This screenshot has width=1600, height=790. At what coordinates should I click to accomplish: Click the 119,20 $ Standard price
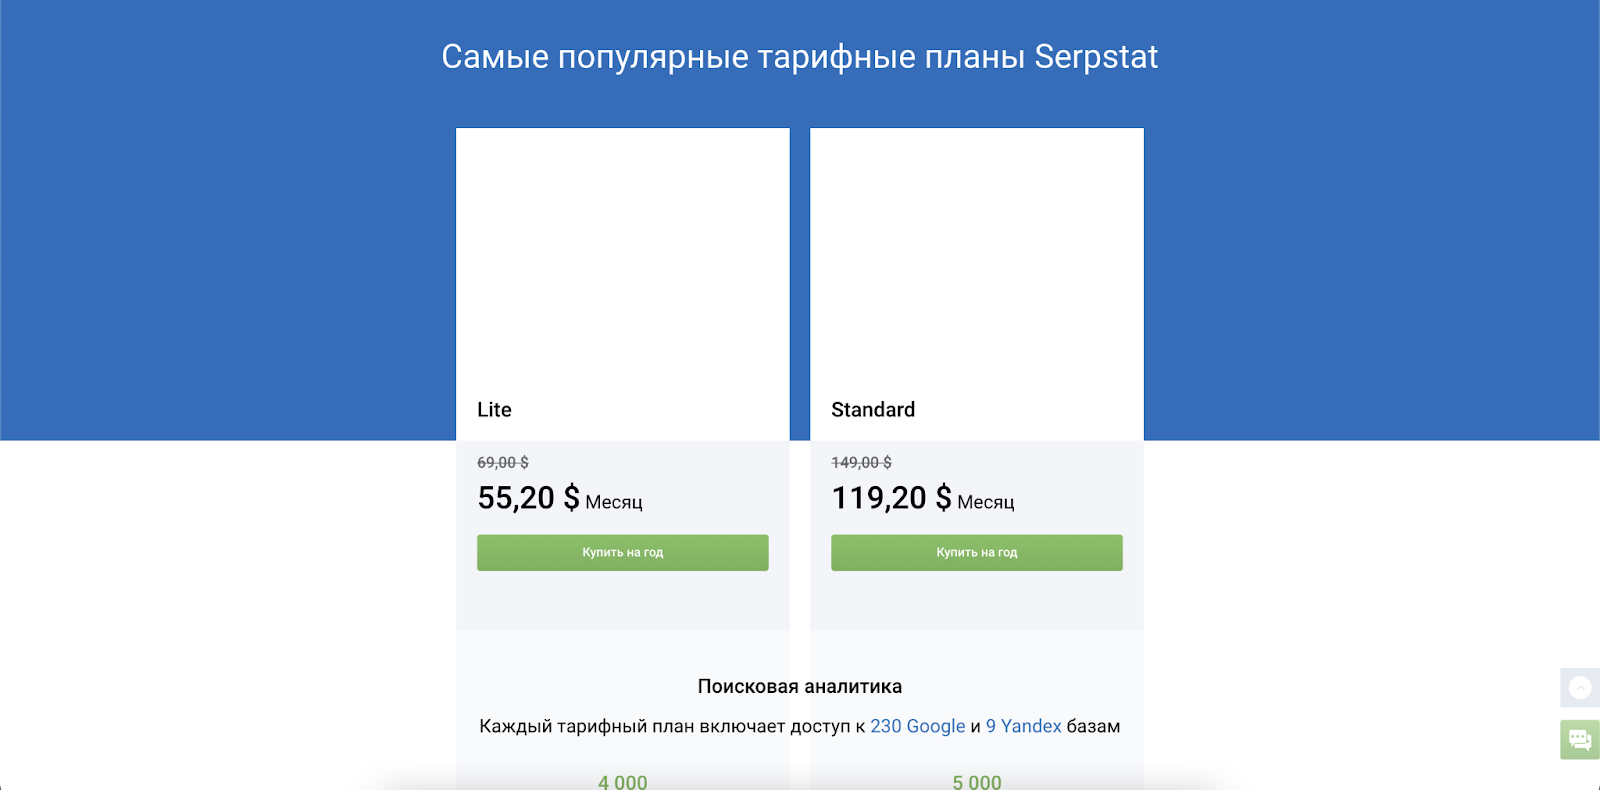pyautogui.click(x=891, y=498)
